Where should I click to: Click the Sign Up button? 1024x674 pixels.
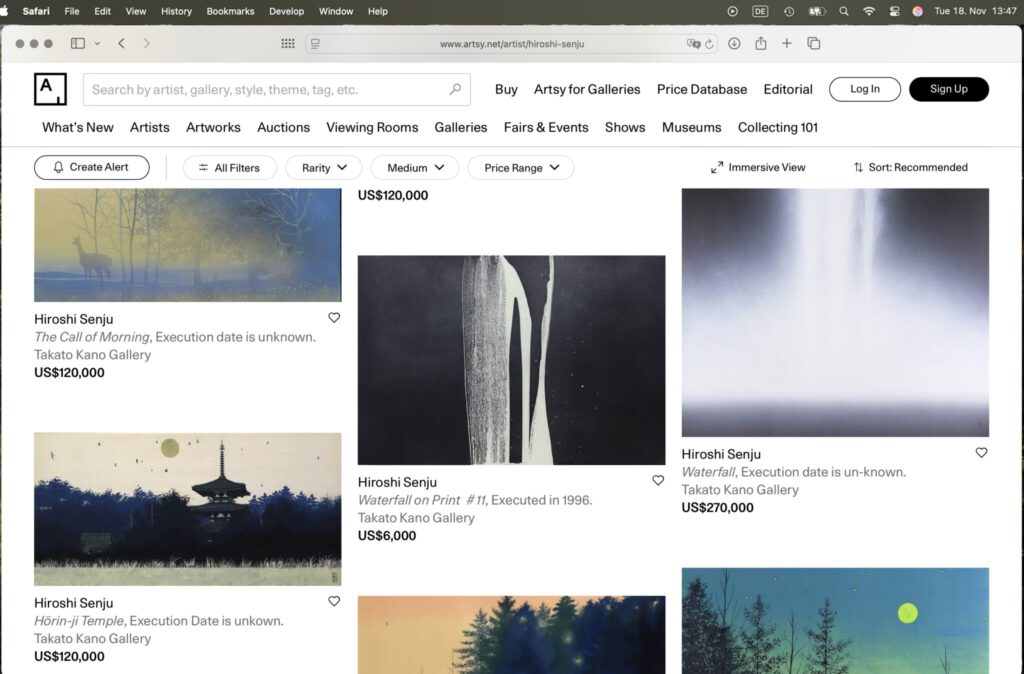click(x=948, y=89)
